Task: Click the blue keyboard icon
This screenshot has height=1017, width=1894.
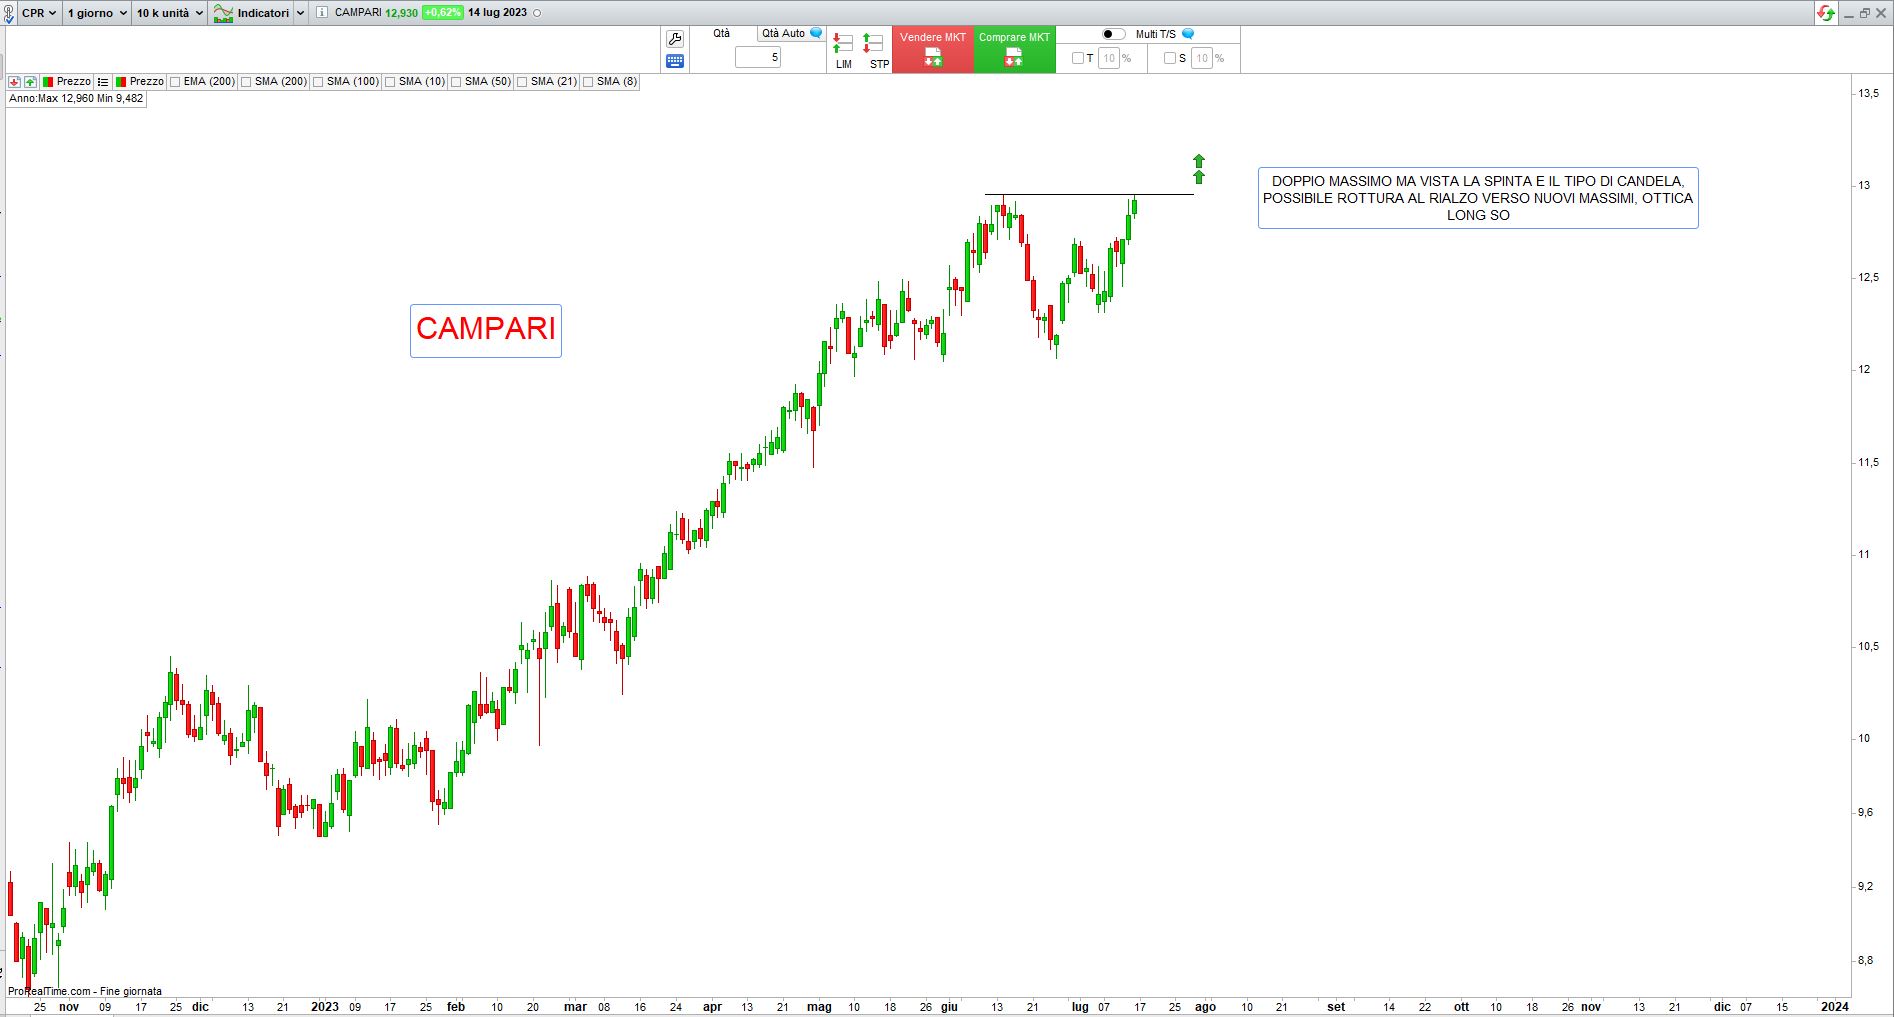Action: [675, 61]
